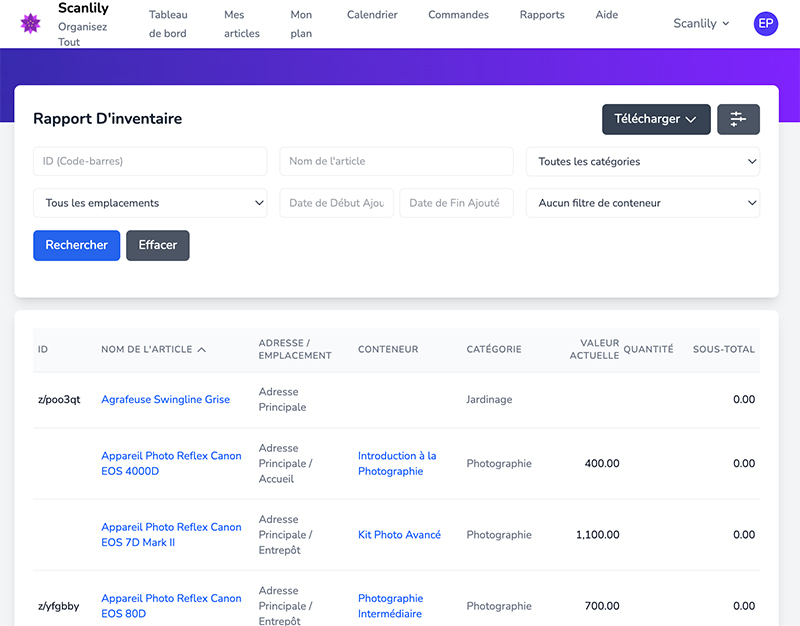Open the filter settings sliders icon button

[x=738, y=119]
